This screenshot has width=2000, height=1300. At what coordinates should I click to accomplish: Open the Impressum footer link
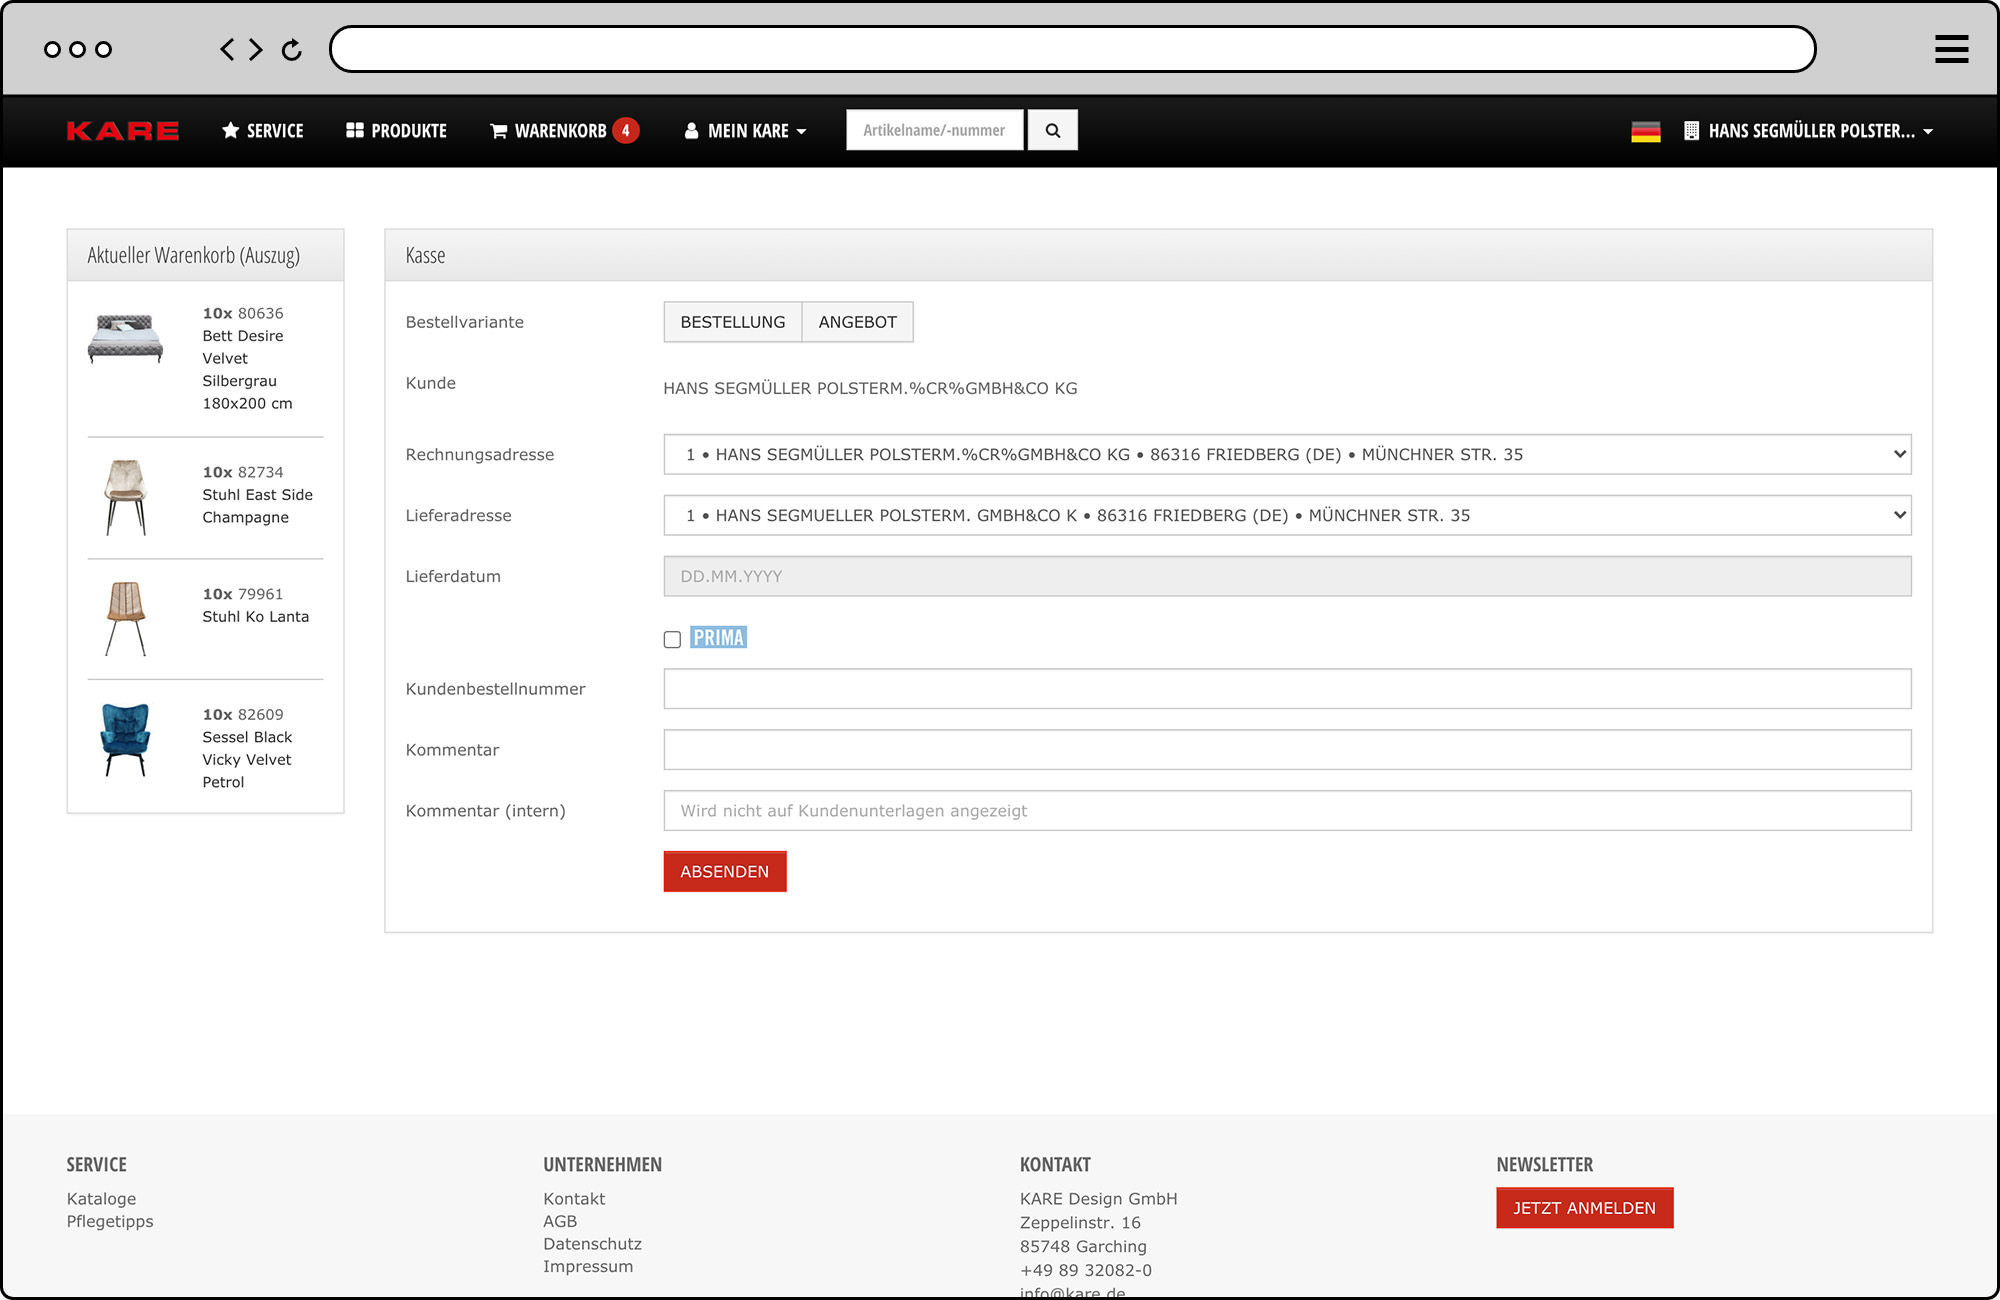point(588,1266)
